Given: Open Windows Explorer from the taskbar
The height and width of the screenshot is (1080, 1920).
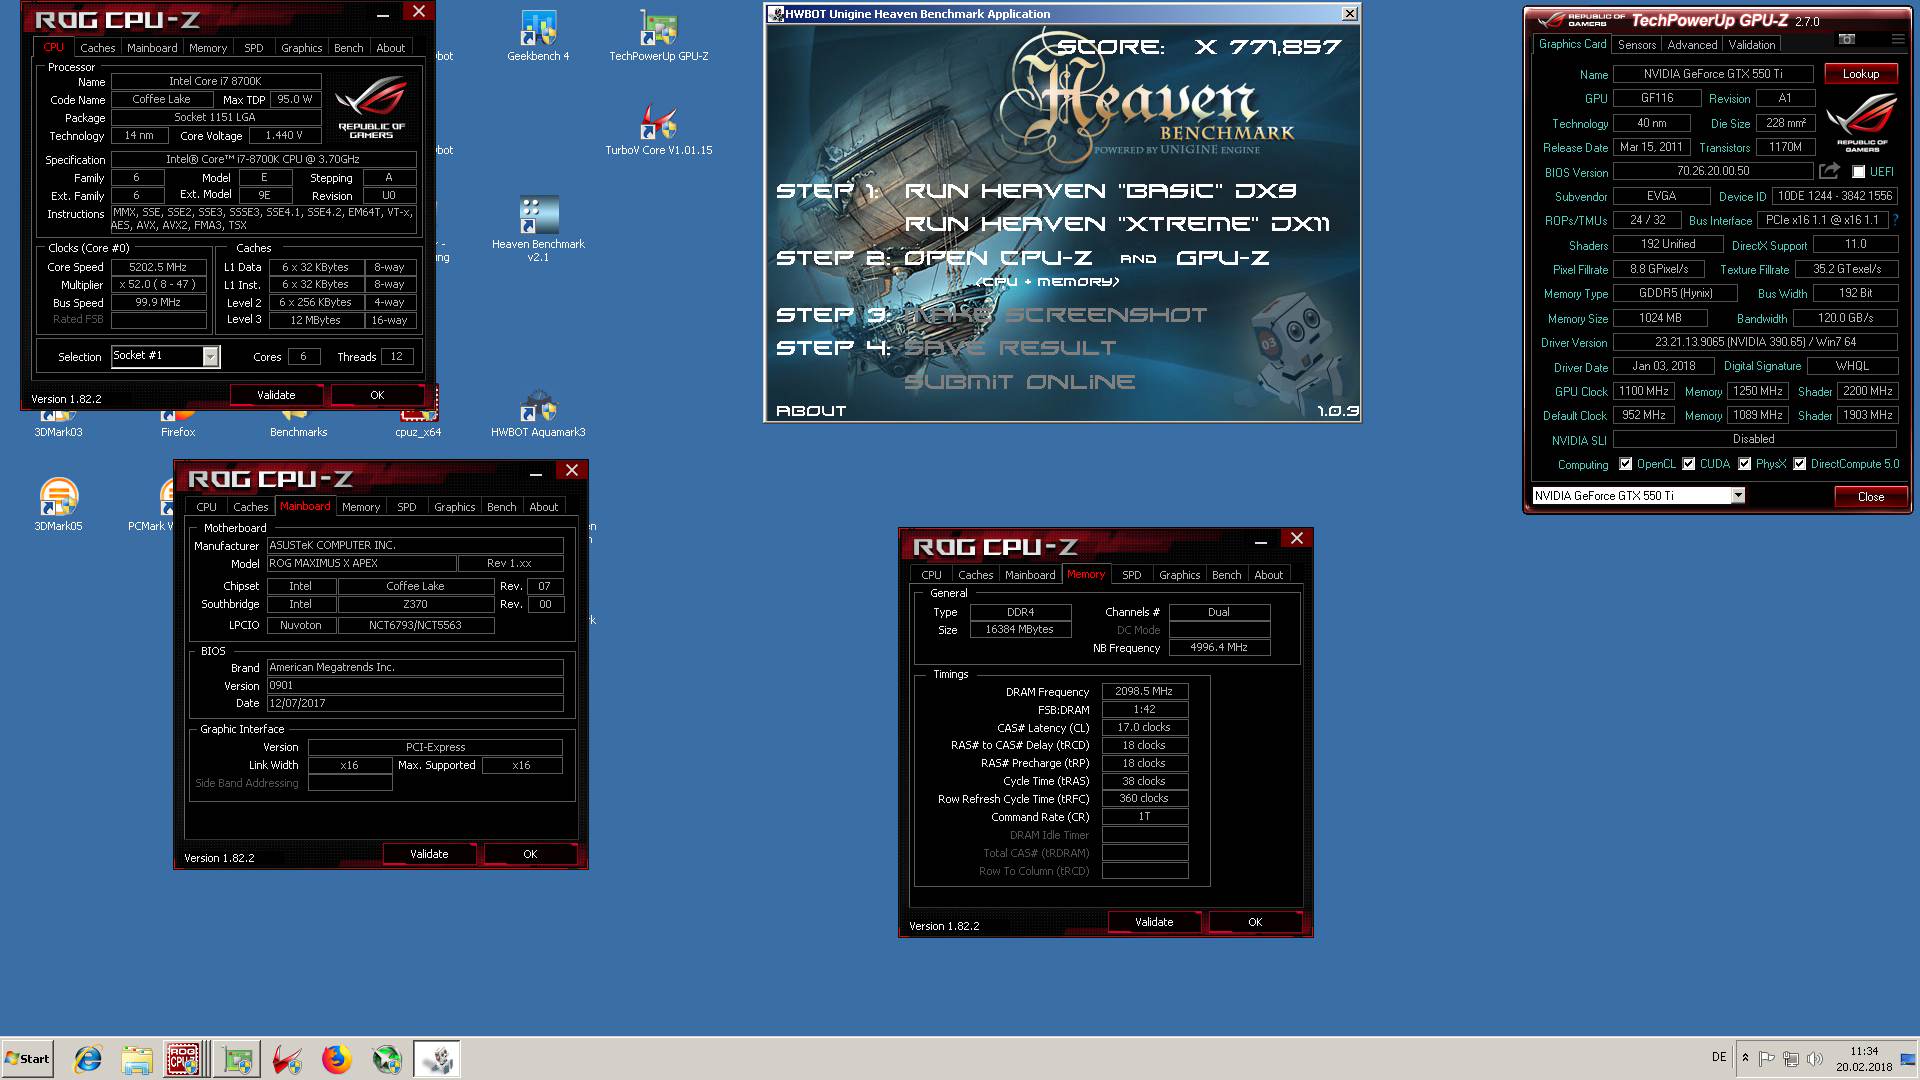Looking at the screenshot, I should [137, 1059].
